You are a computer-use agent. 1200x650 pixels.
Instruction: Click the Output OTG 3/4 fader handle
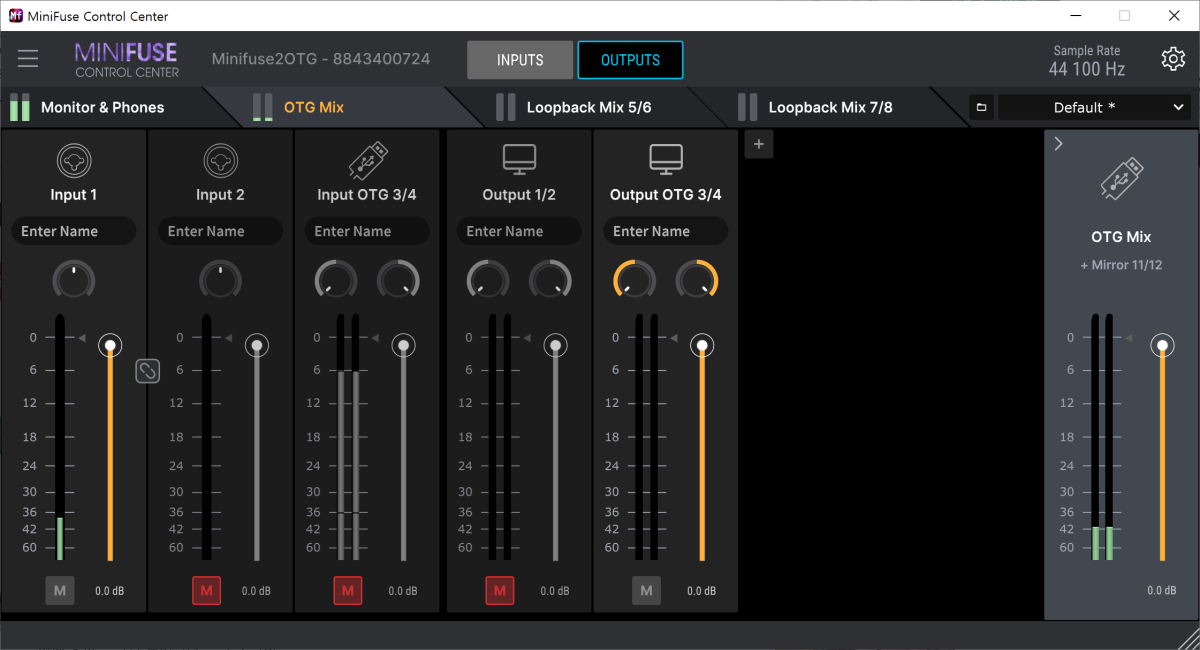click(x=702, y=346)
